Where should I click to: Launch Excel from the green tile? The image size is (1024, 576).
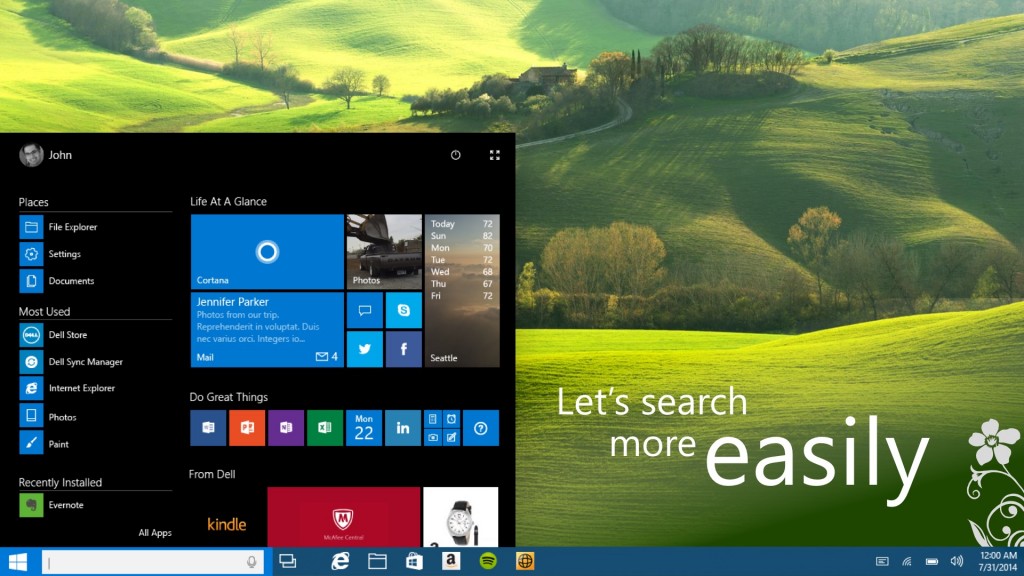[325, 428]
